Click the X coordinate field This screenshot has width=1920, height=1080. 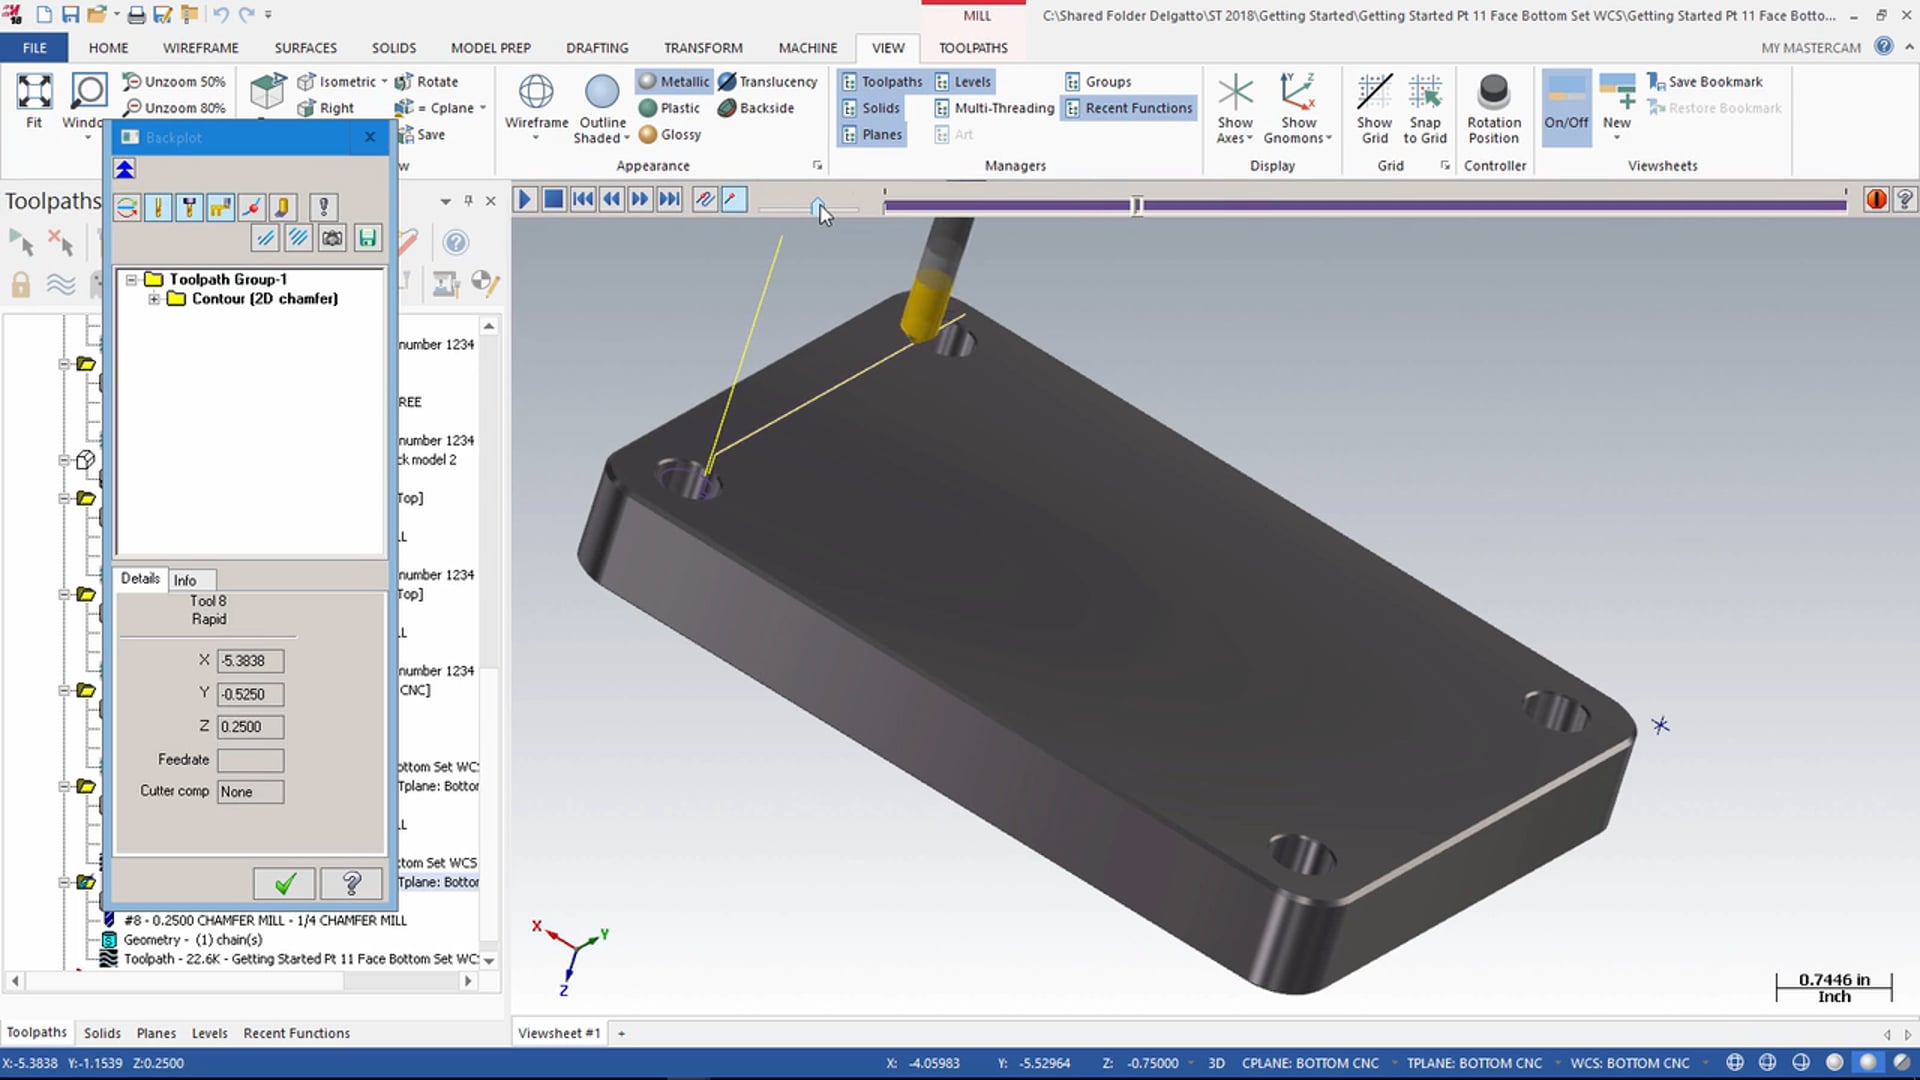[250, 661]
